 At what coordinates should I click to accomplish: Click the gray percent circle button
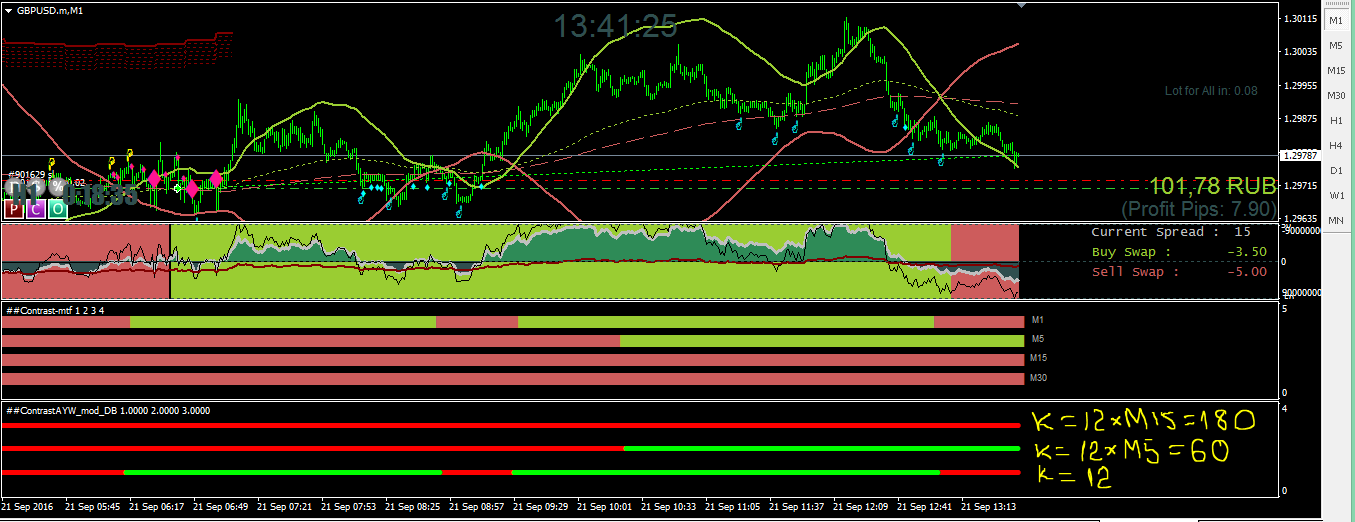[x=57, y=188]
